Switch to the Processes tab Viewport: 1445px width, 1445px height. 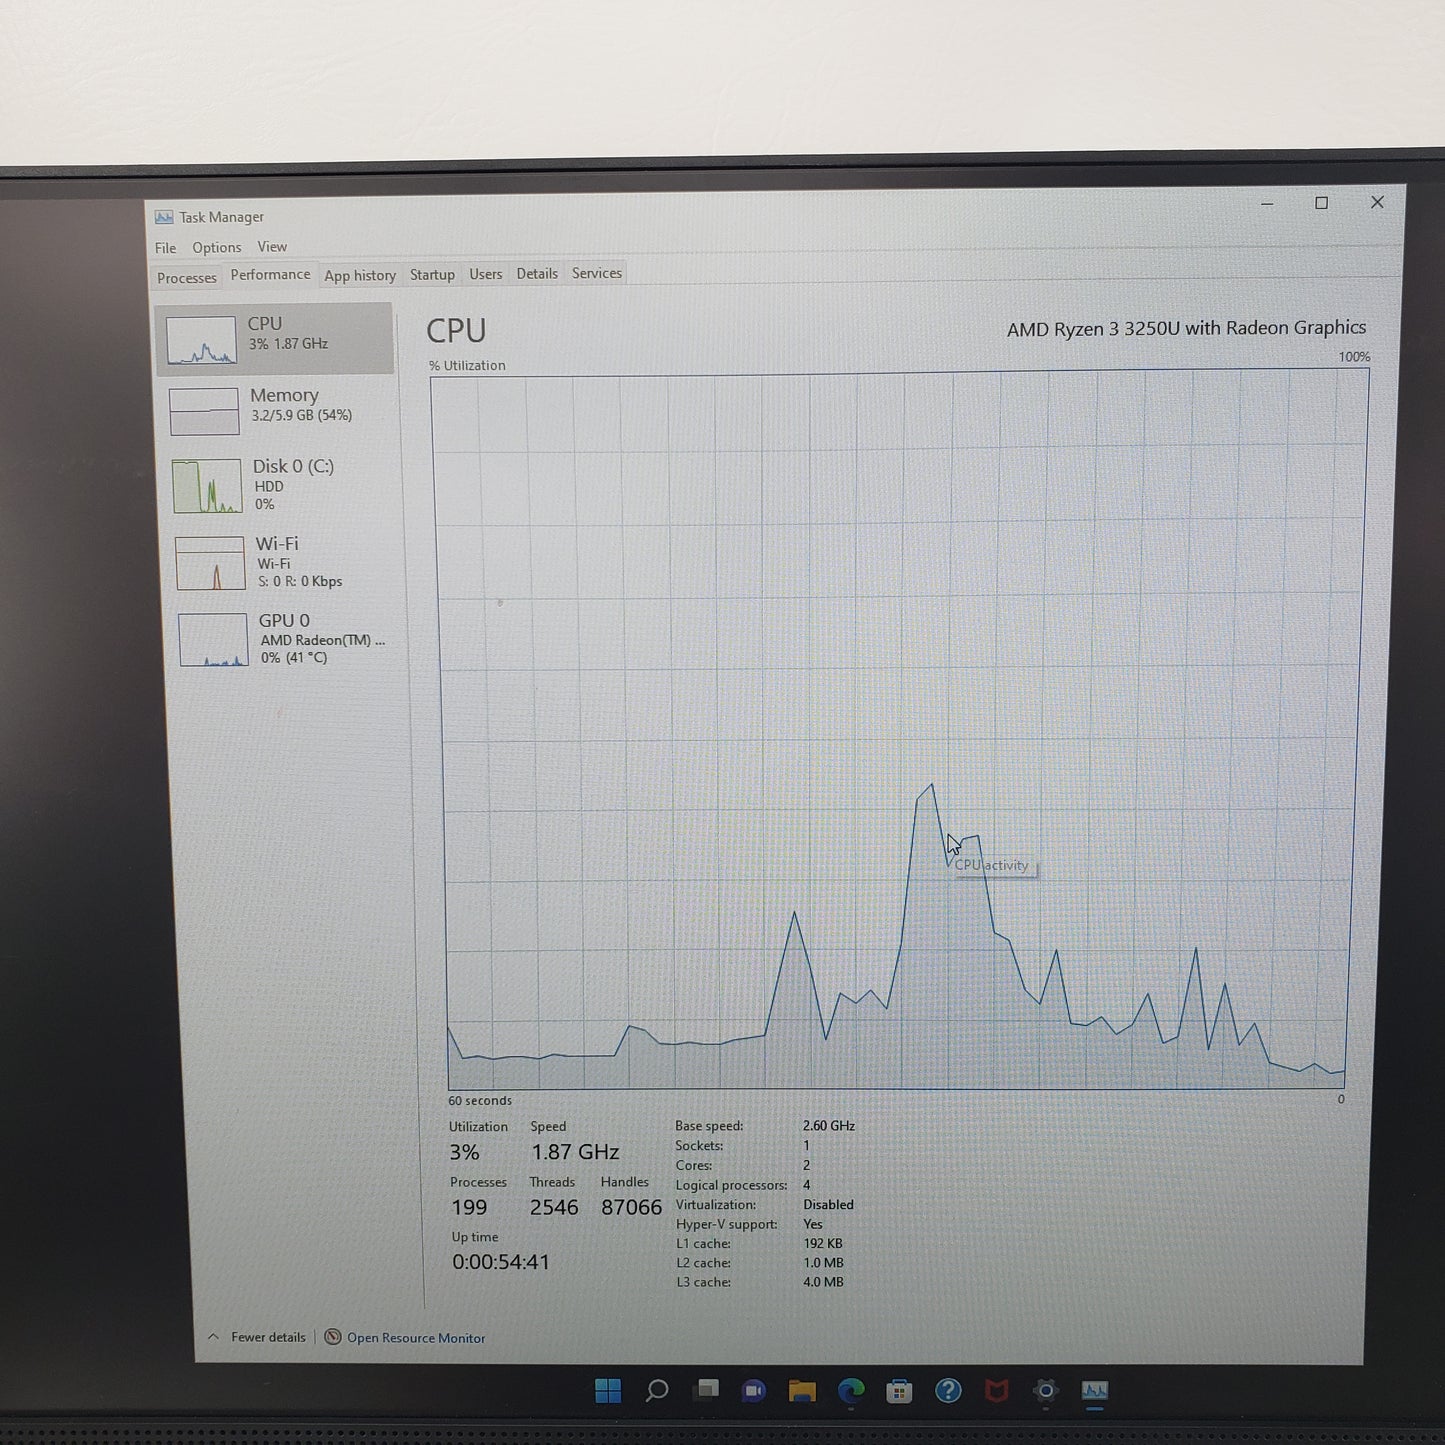tap(187, 278)
